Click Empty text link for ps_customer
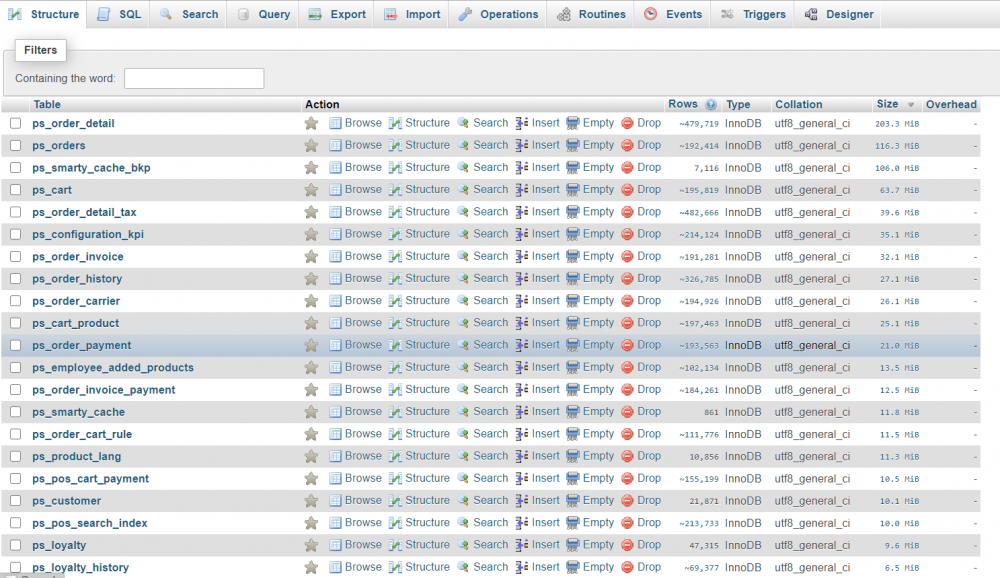This screenshot has height=578, width=1000. pyautogui.click(x=598, y=500)
